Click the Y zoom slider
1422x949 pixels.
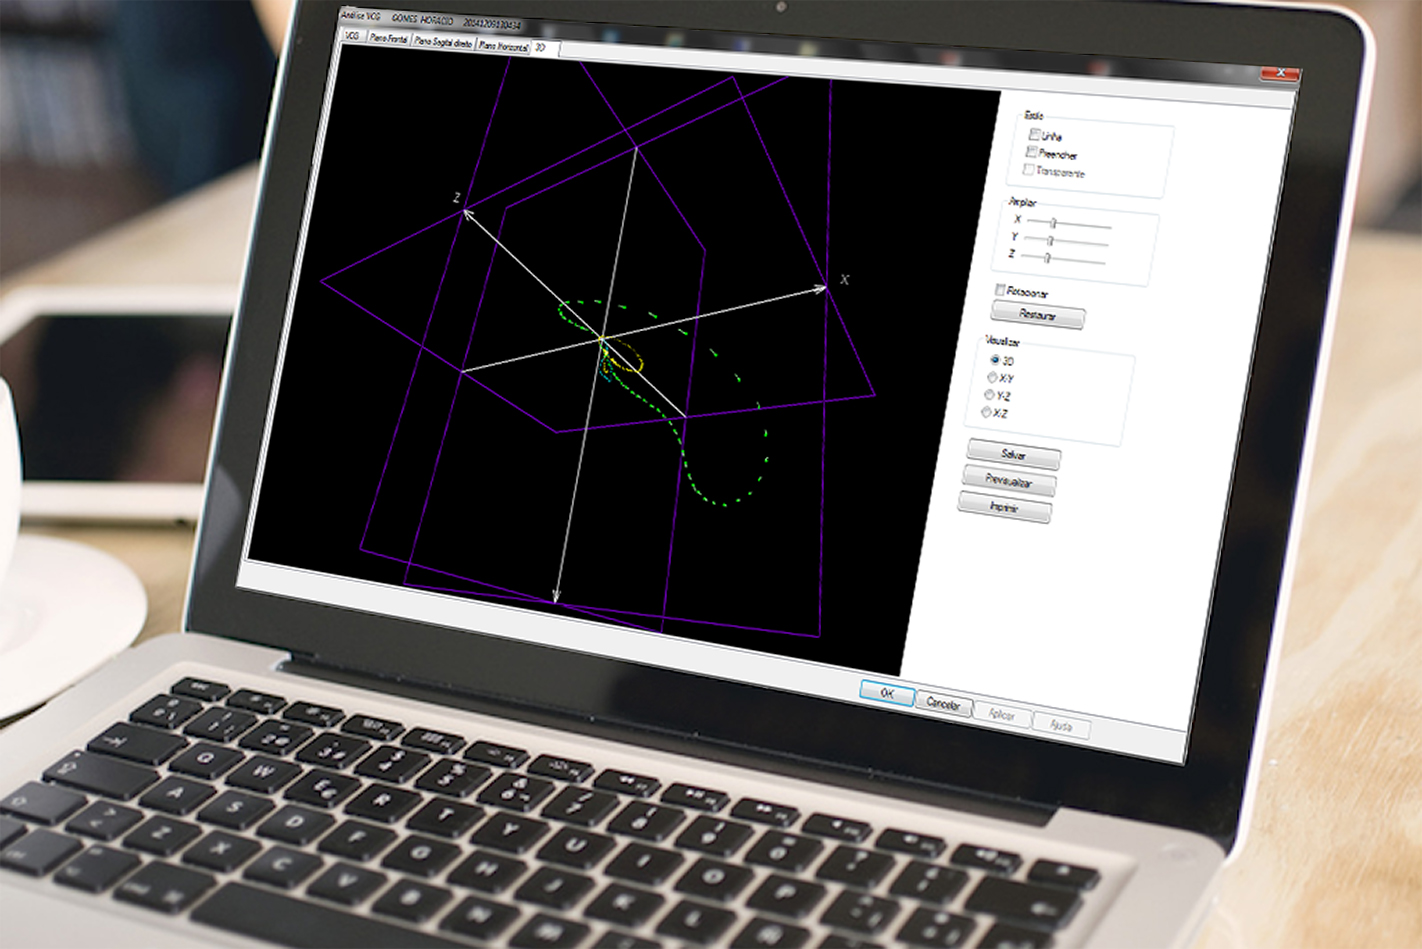1066,241
